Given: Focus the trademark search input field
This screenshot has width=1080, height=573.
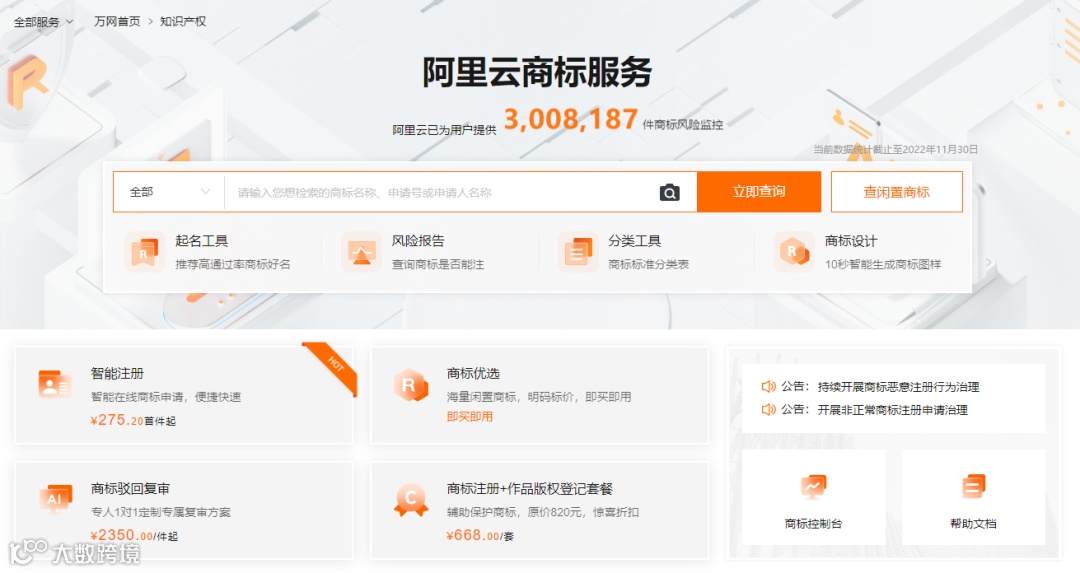Looking at the screenshot, I should pyautogui.click(x=441, y=193).
